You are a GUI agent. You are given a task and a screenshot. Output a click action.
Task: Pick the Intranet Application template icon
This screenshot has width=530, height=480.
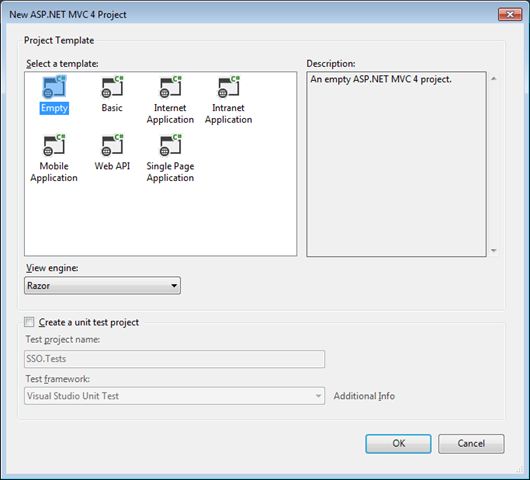coord(228,87)
